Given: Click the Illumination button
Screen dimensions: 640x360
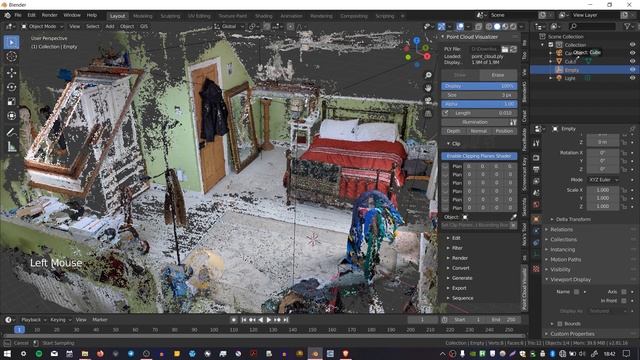Looking at the screenshot, I should [475, 122].
